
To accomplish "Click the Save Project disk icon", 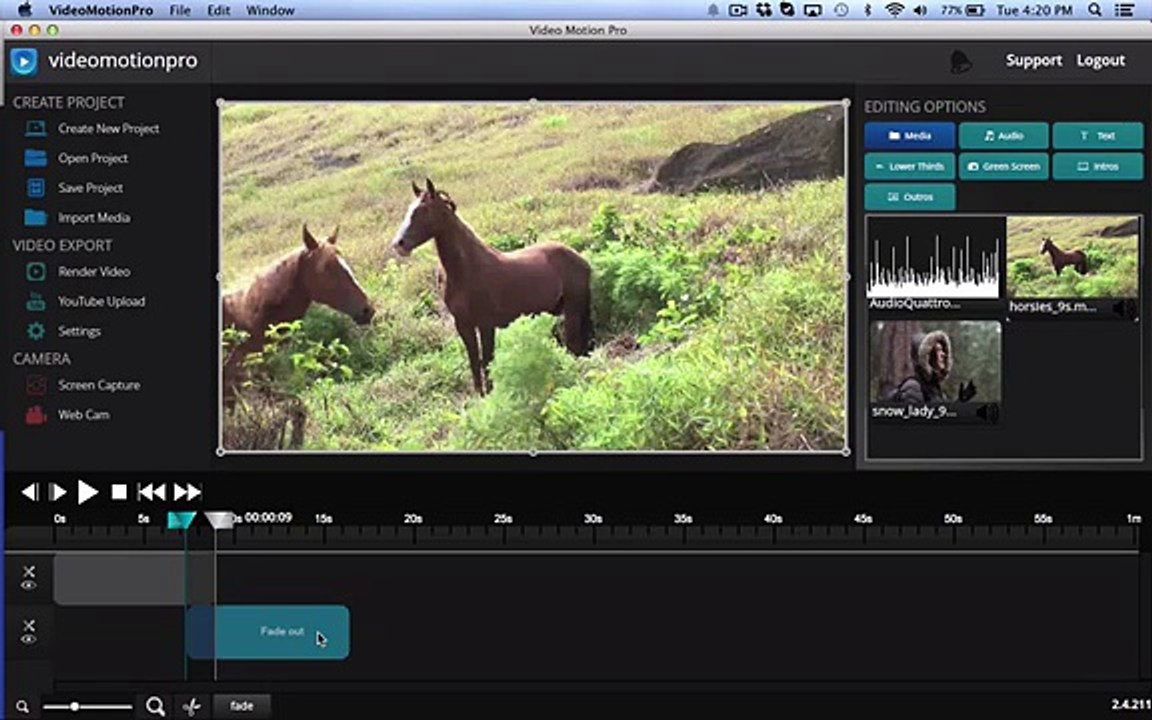I will tap(35, 187).
